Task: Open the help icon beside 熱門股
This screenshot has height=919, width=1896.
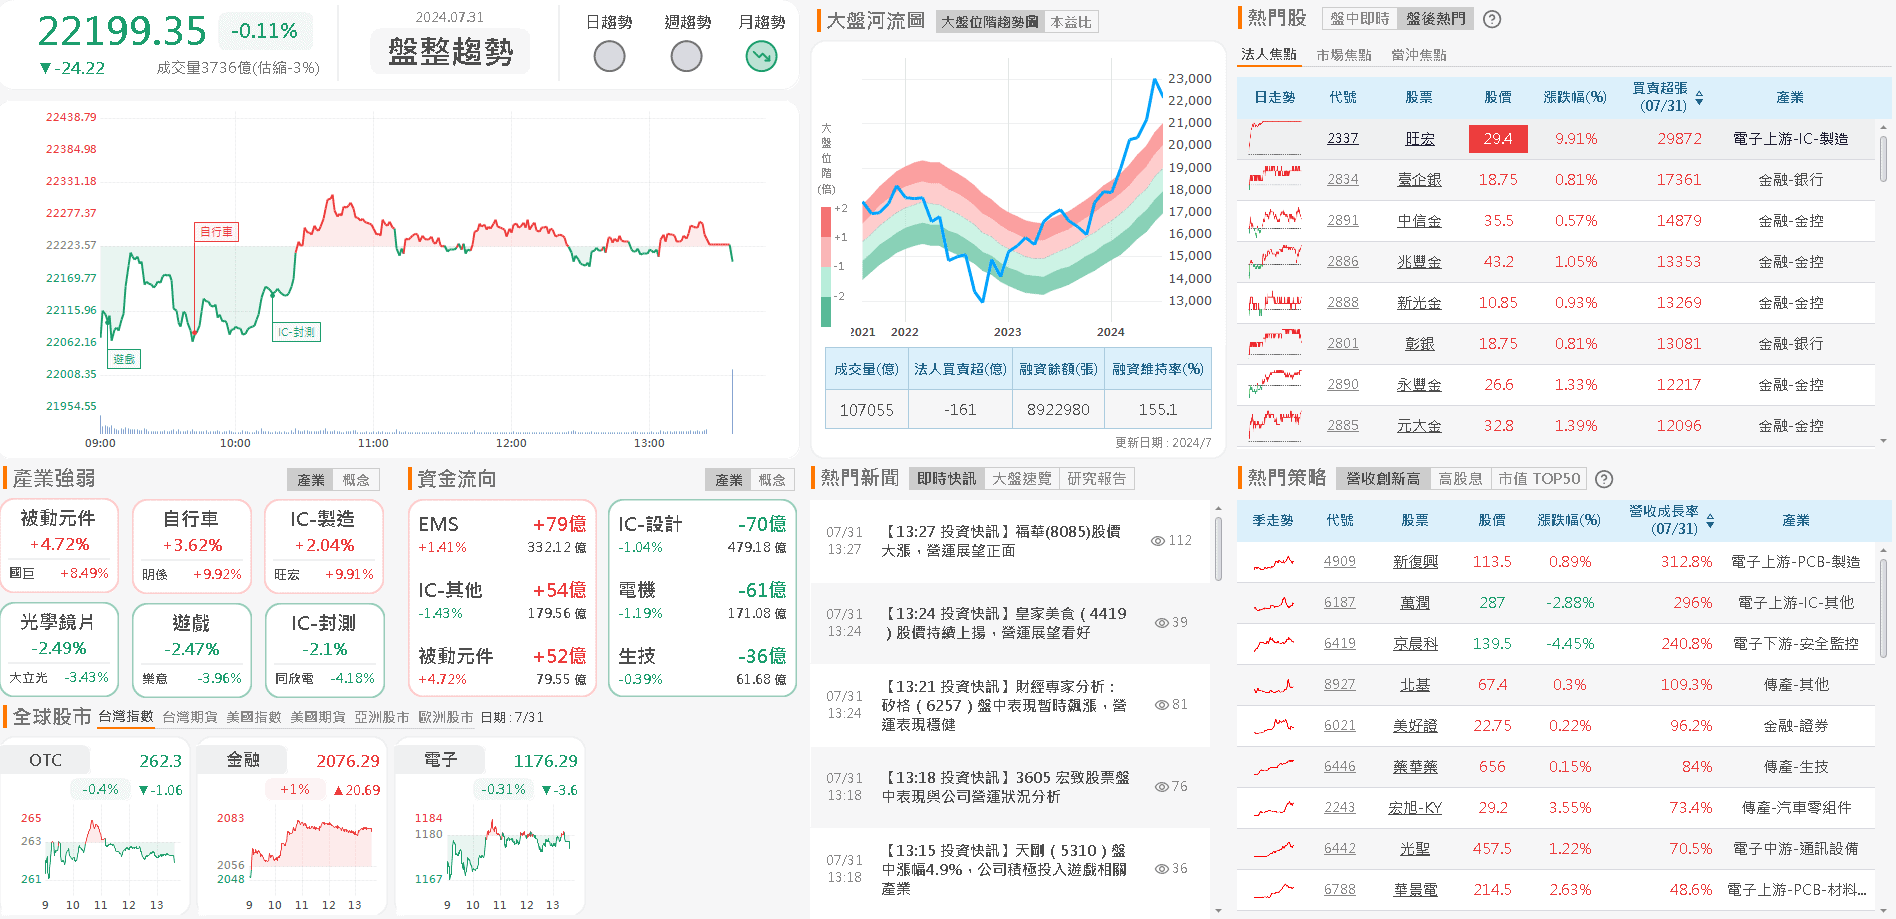Action: [x=1492, y=19]
